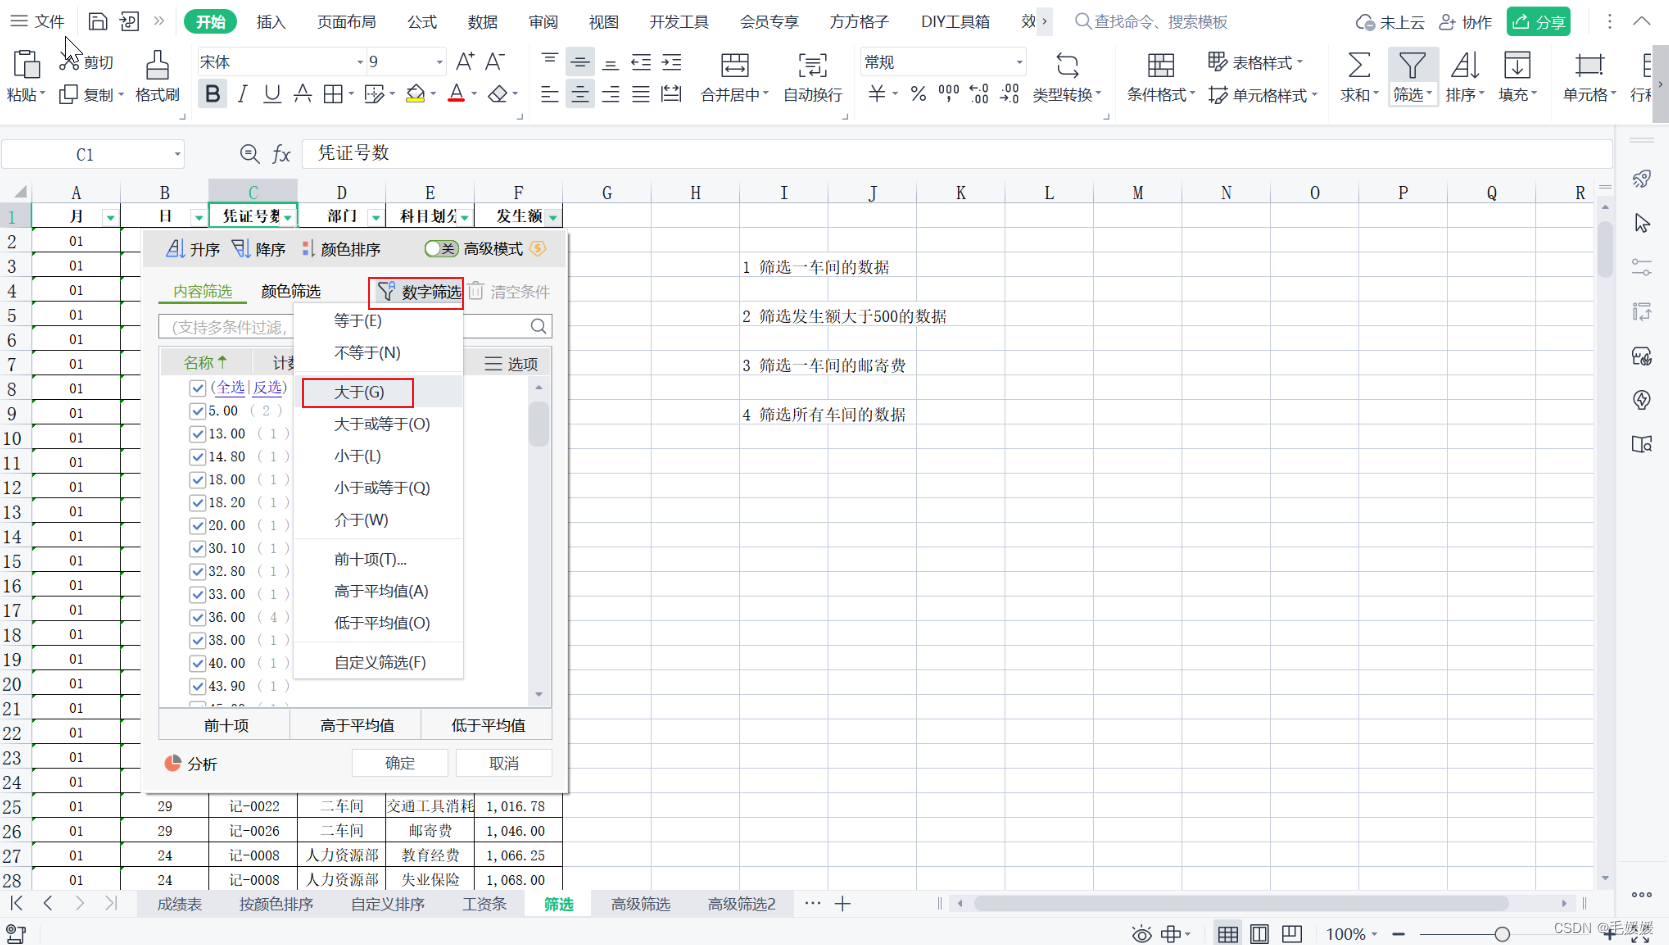Uncheck the 14.80 value checkbox

pos(198,457)
